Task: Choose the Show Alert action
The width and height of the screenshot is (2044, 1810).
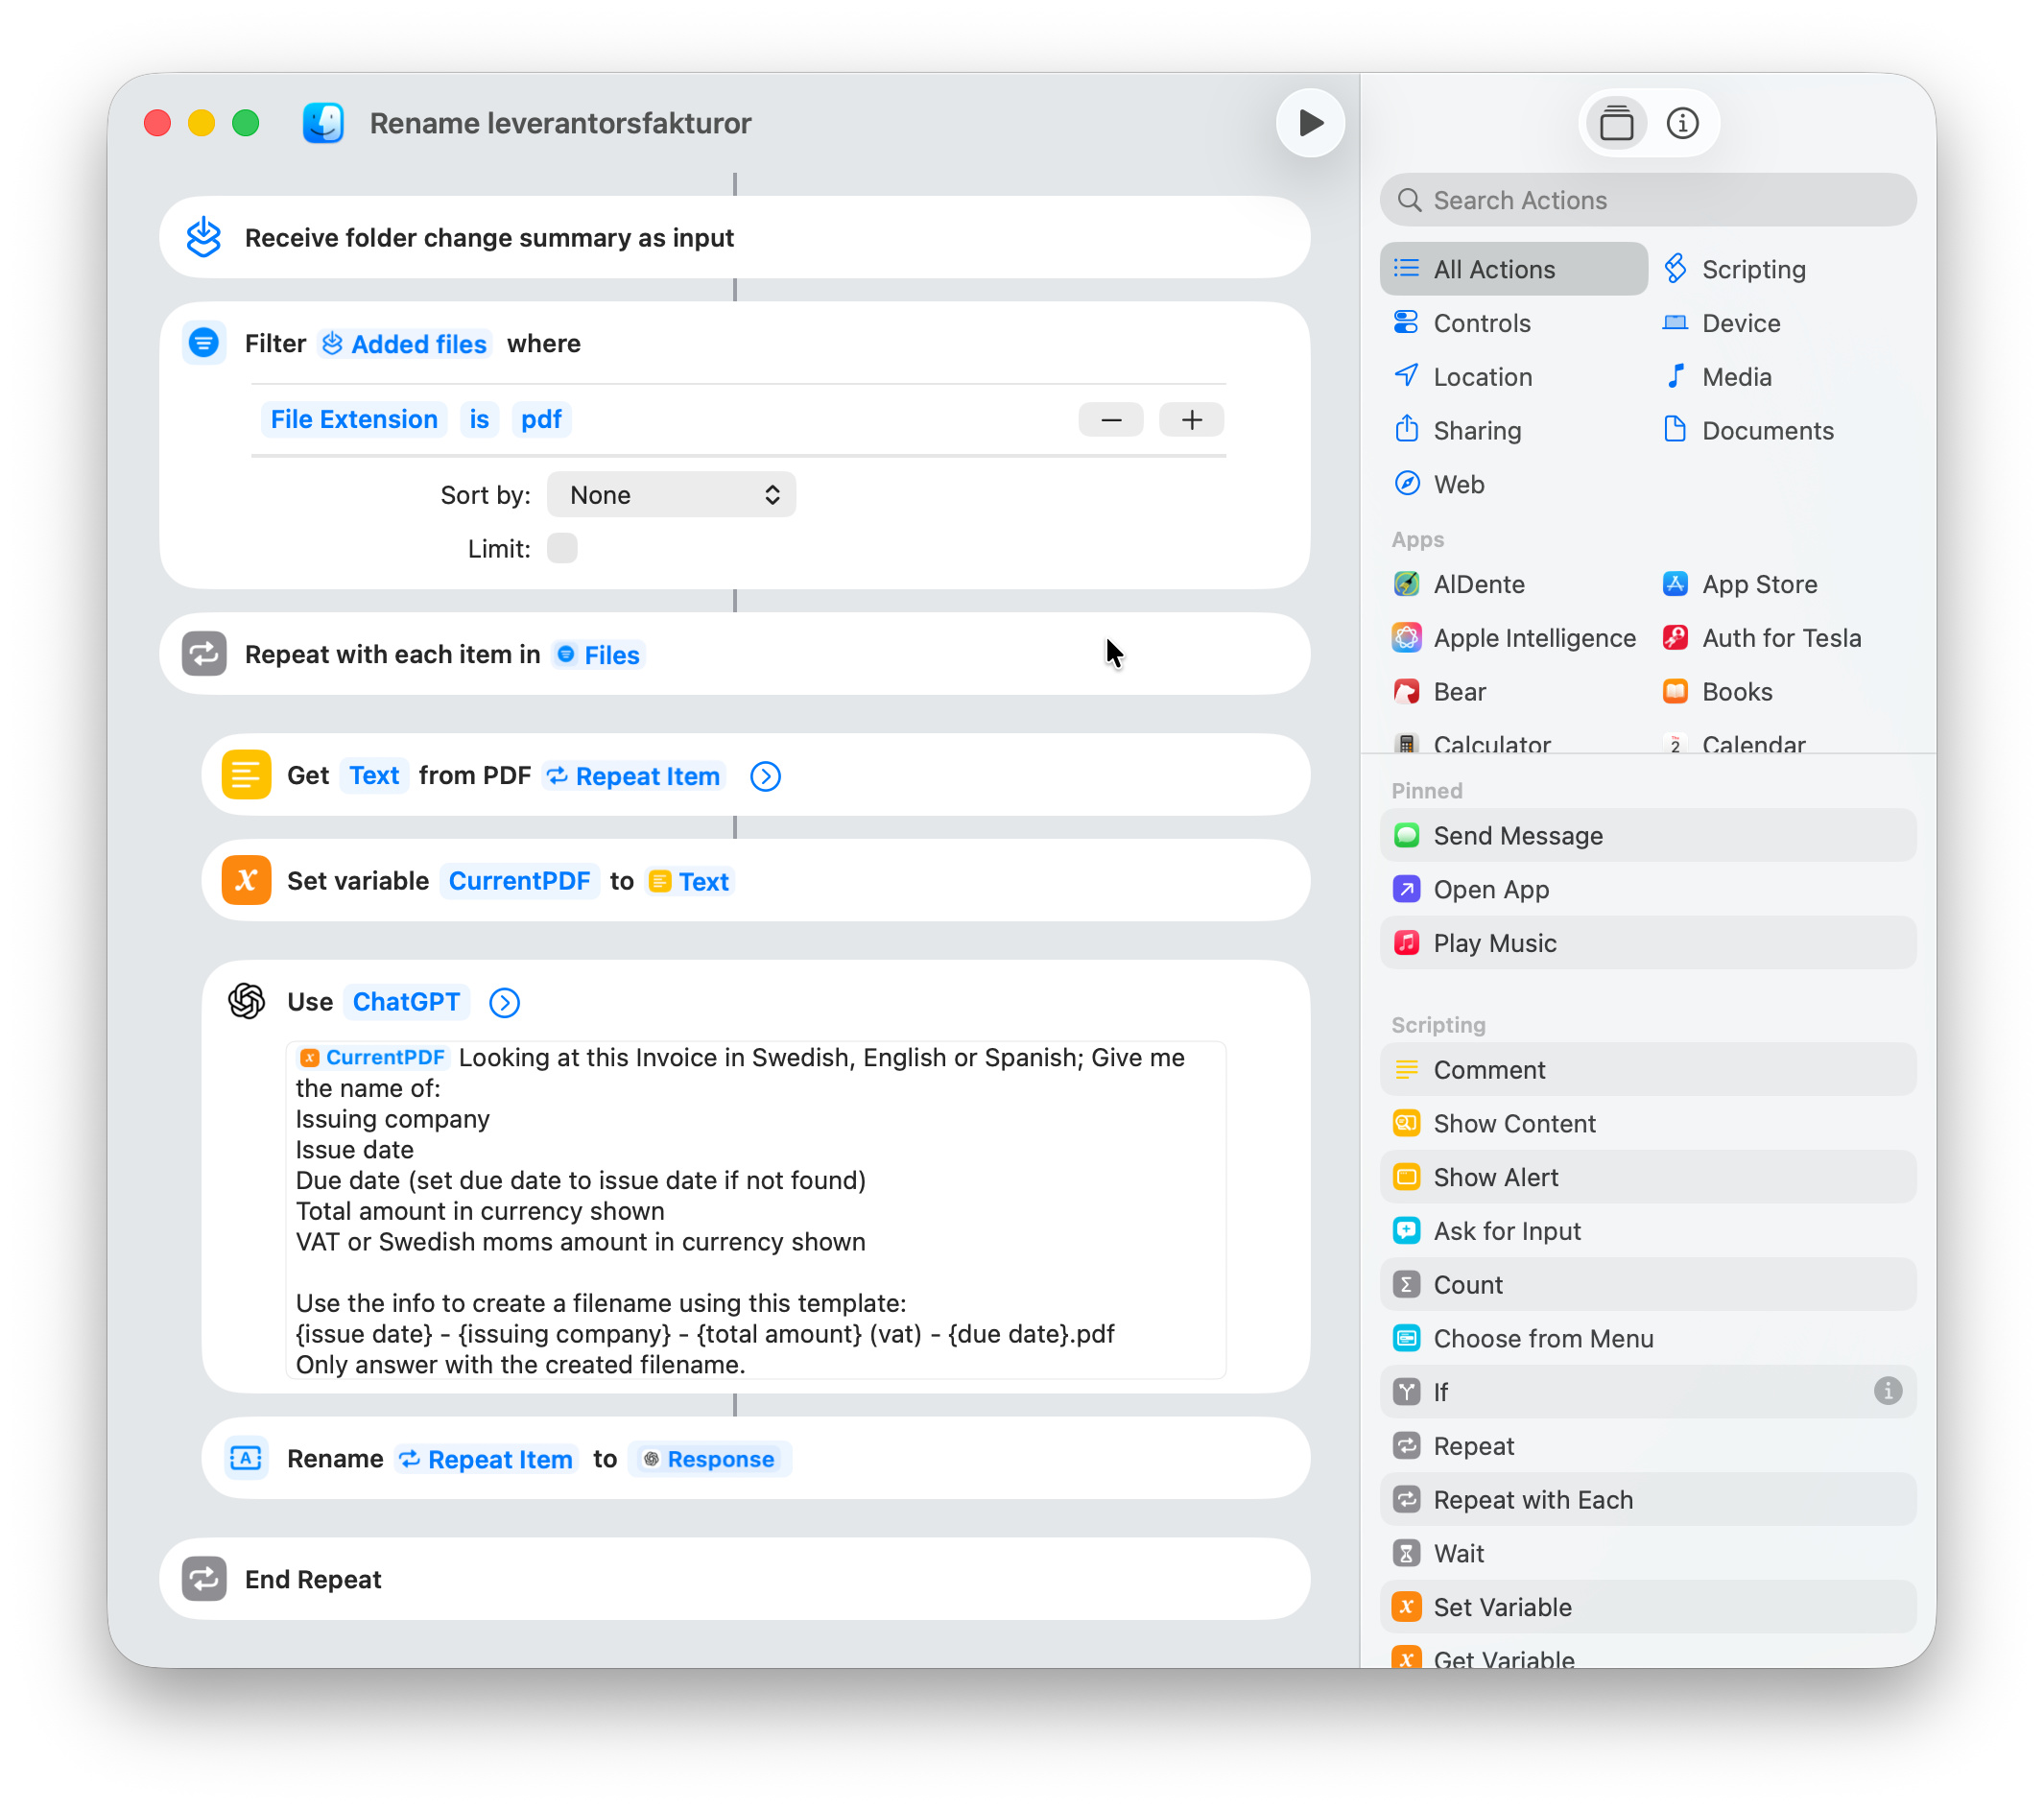Action: click(1495, 1177)
